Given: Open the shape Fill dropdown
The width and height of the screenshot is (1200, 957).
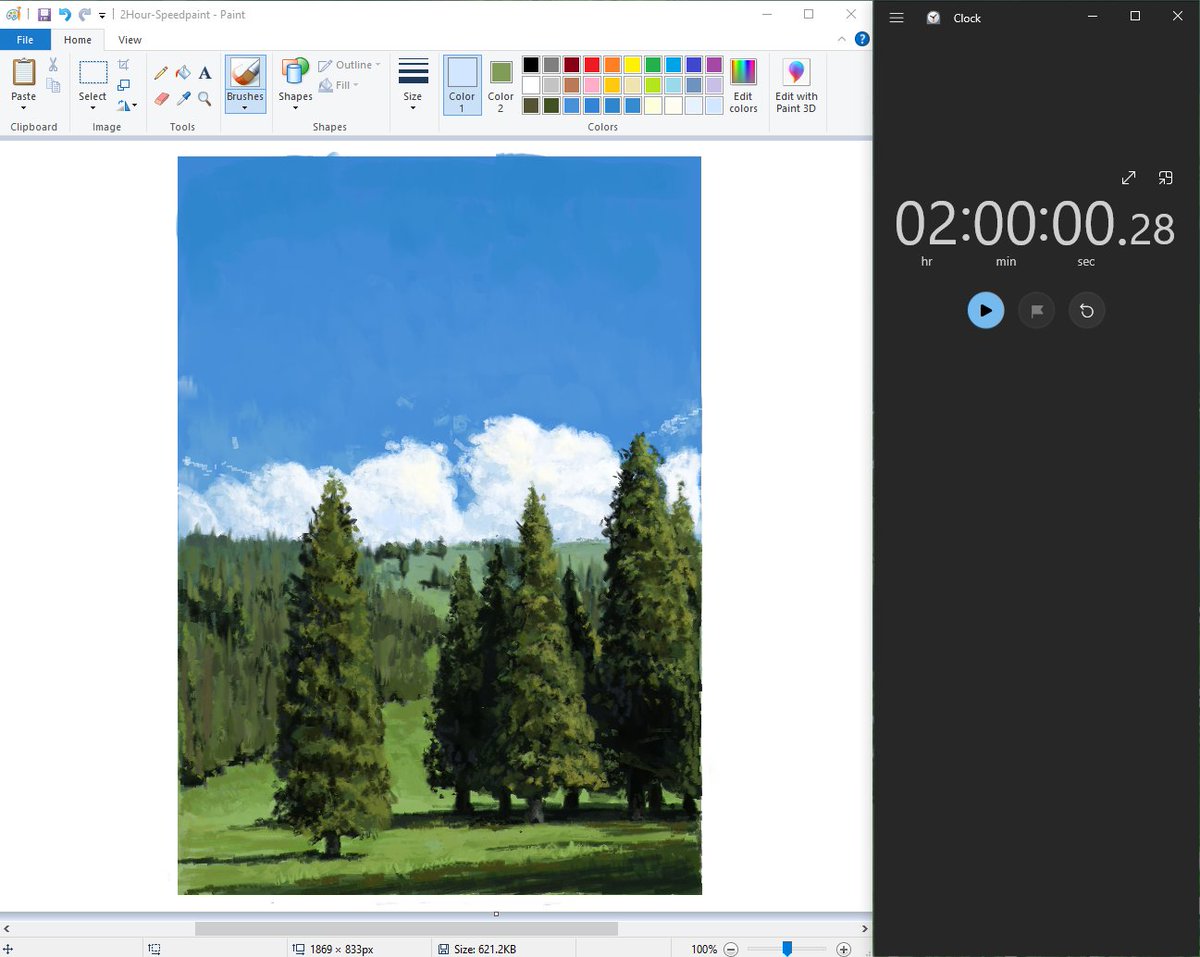Looking at the screenshot, I should (339, 86).
